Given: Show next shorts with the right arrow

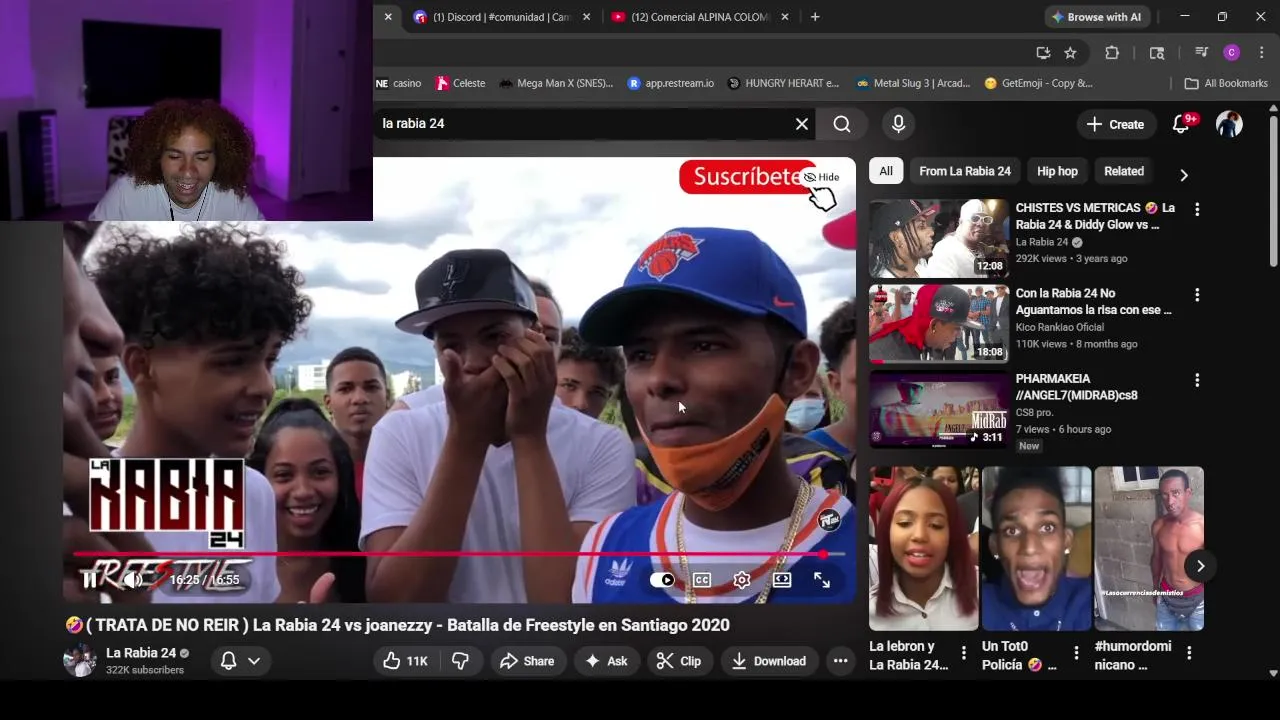Looking at the screenshot, I should pos(1200,566).
